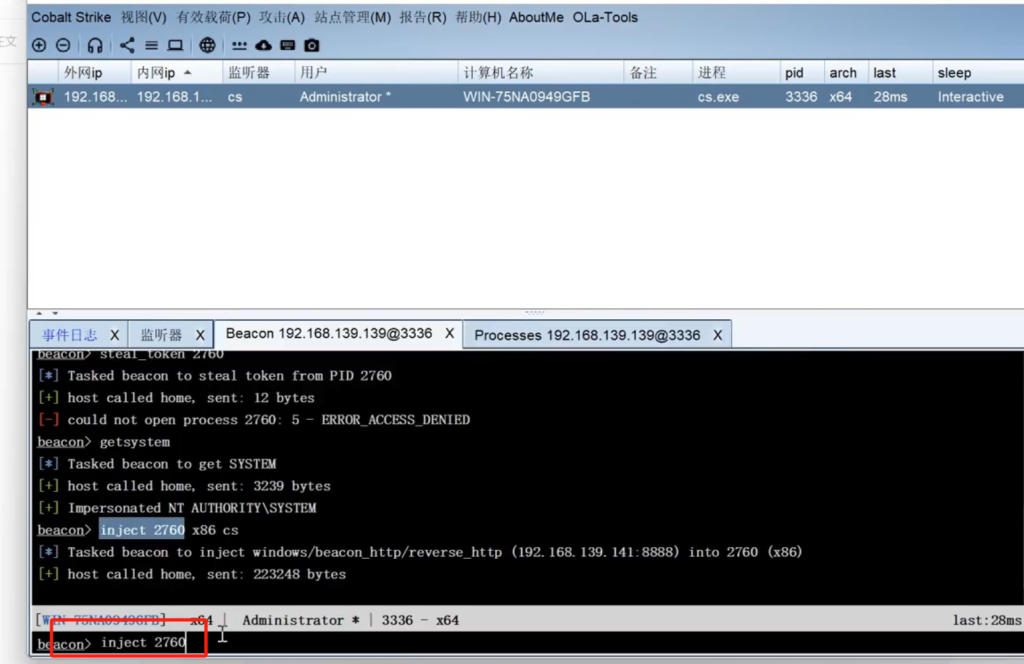
Task: Open the 帮助(H) menu
Action: pos(478,18)
